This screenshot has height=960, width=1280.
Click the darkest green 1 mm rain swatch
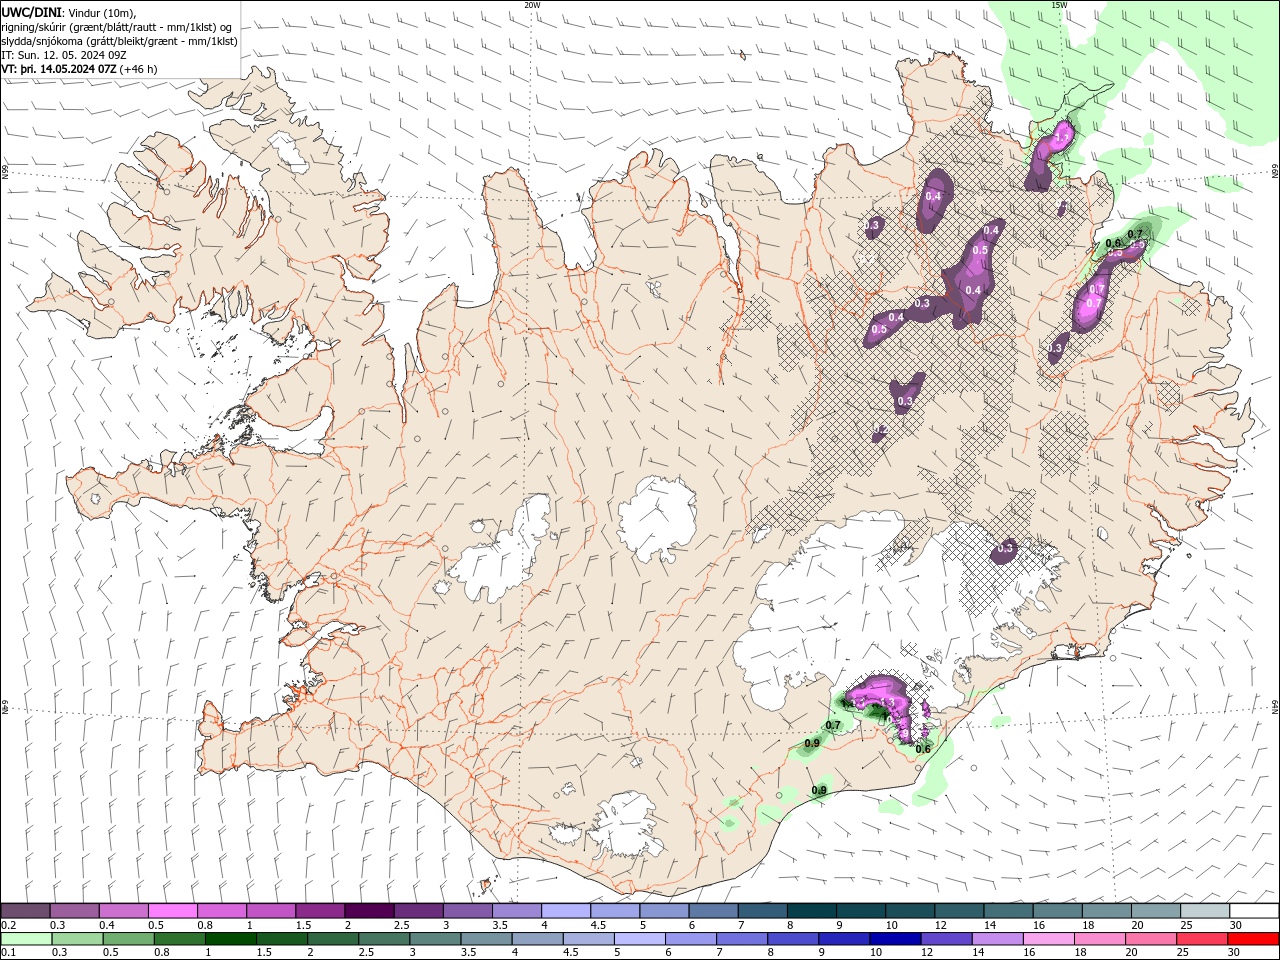[230, 939]
